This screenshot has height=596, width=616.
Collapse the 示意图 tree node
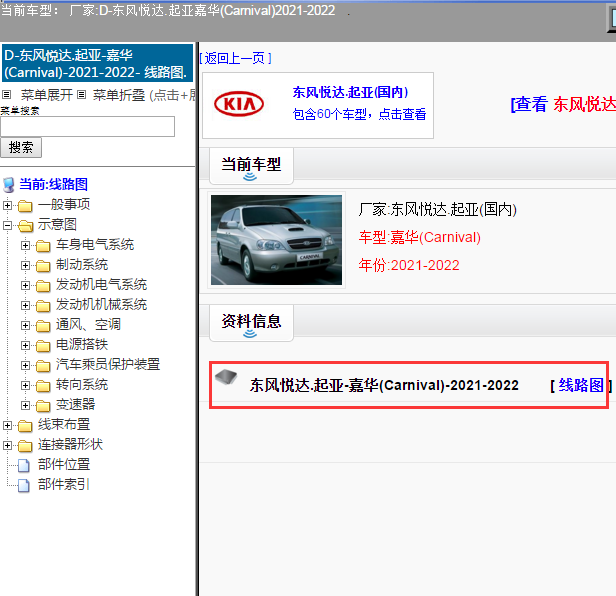(x=7, y=225)
